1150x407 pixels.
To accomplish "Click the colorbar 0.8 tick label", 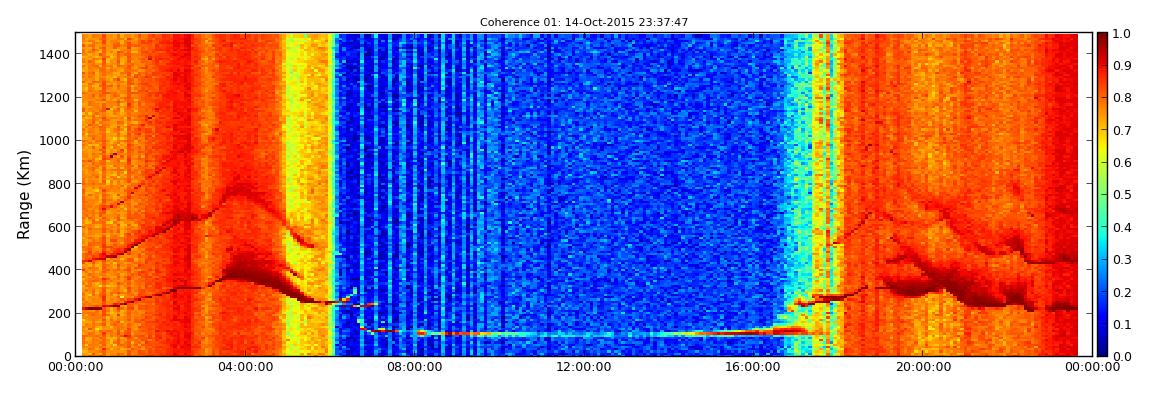I will click(x=1124, y=98).
